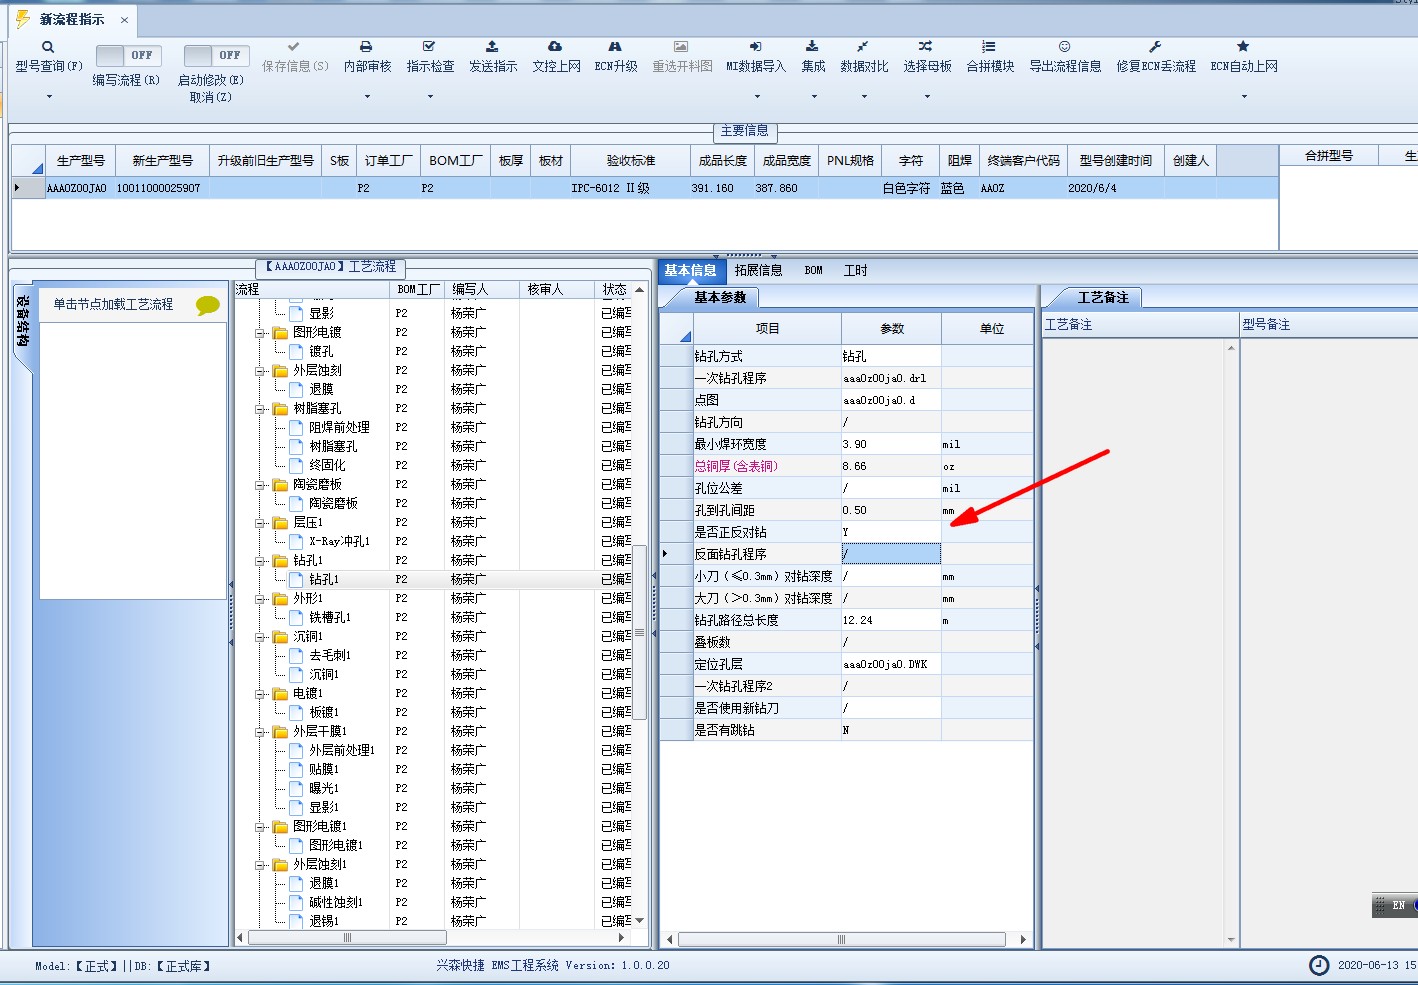
Task: Click the 保存信息(S) checkmark icon
Action: [293, 47]
